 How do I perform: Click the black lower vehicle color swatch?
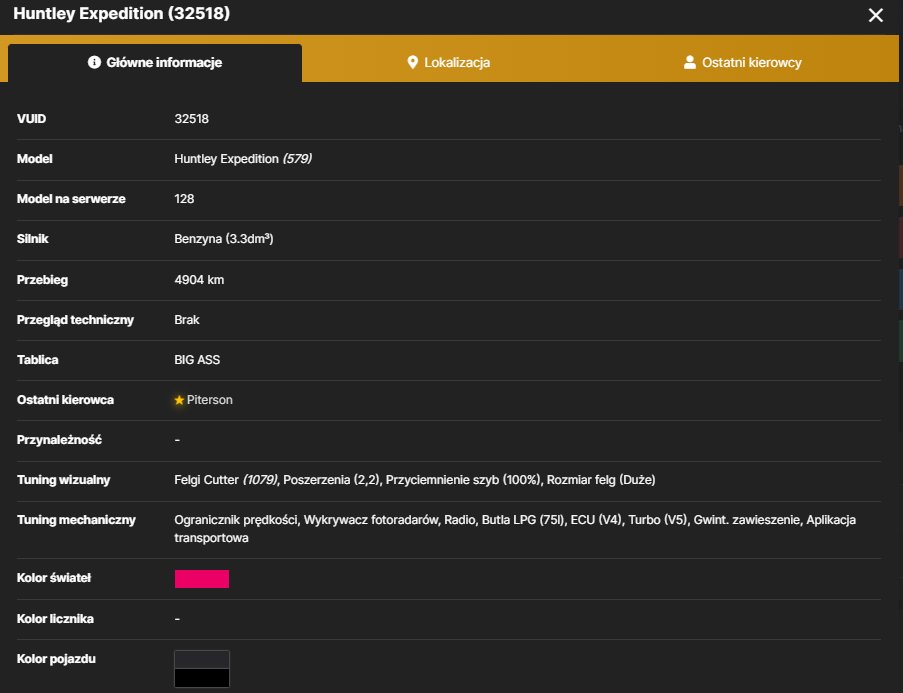pyautogui.click(x=202, y=678)
